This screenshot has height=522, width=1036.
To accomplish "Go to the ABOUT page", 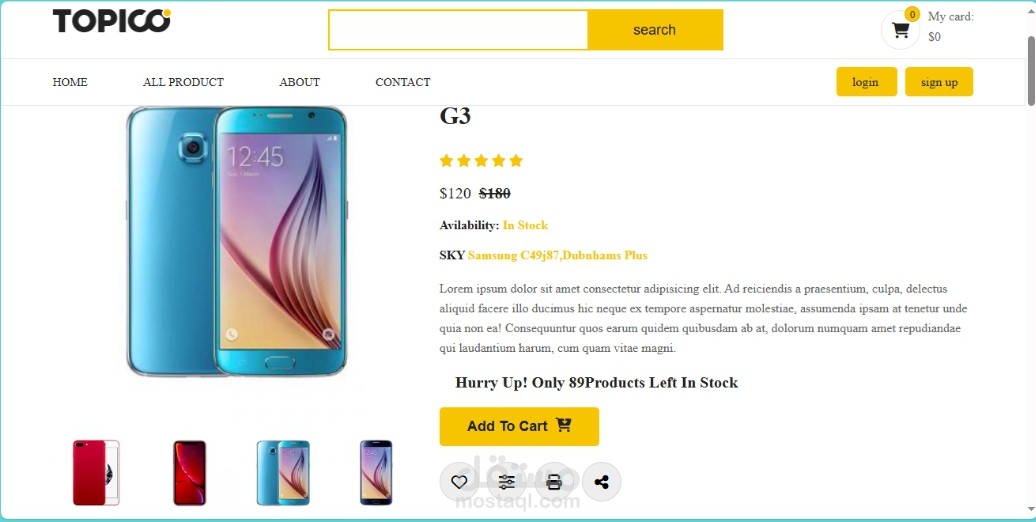I will pos(299,82).
